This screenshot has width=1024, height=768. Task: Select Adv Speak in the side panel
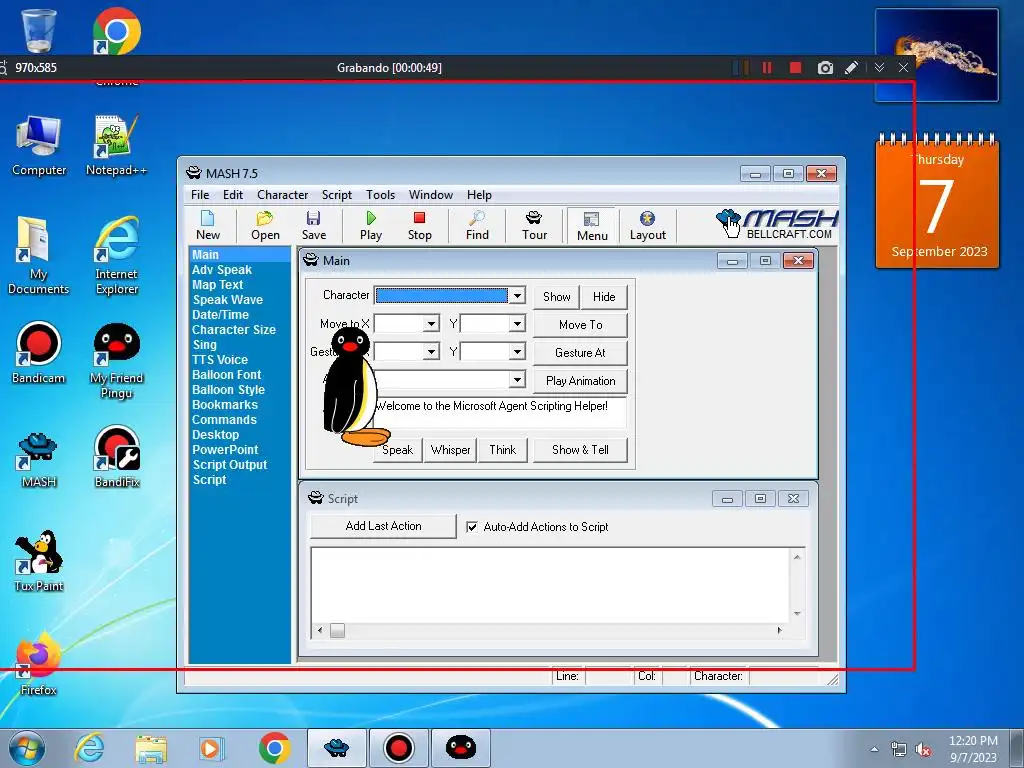coord(222,270)
